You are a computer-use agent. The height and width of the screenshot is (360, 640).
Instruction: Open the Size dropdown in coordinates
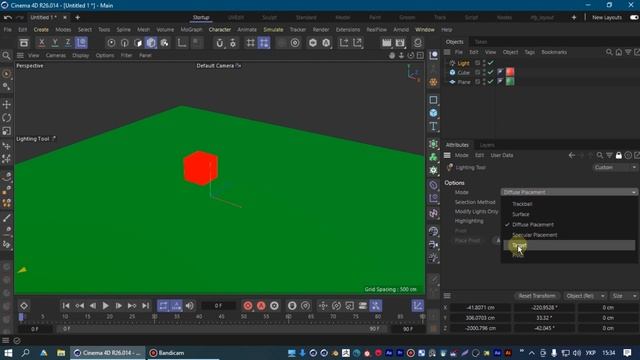(x=624, y=296)
